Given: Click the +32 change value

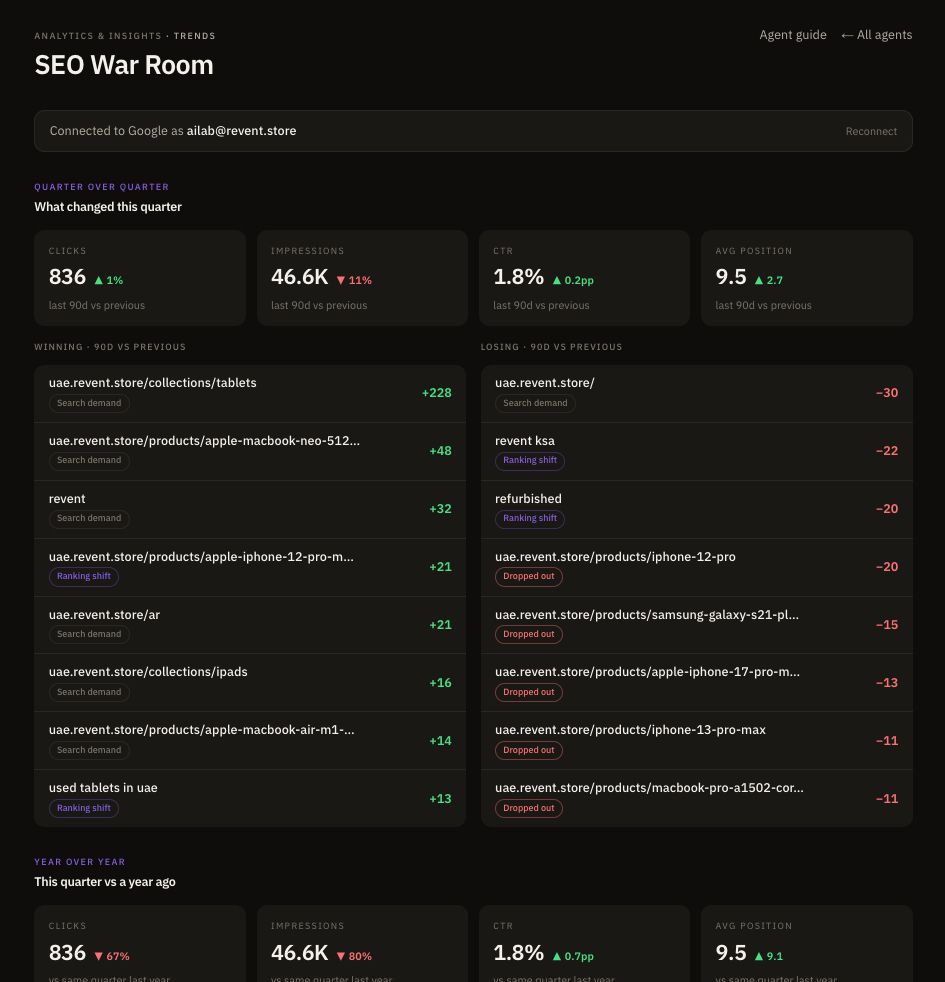Looking at the screenshot, I should coord(440,509).
